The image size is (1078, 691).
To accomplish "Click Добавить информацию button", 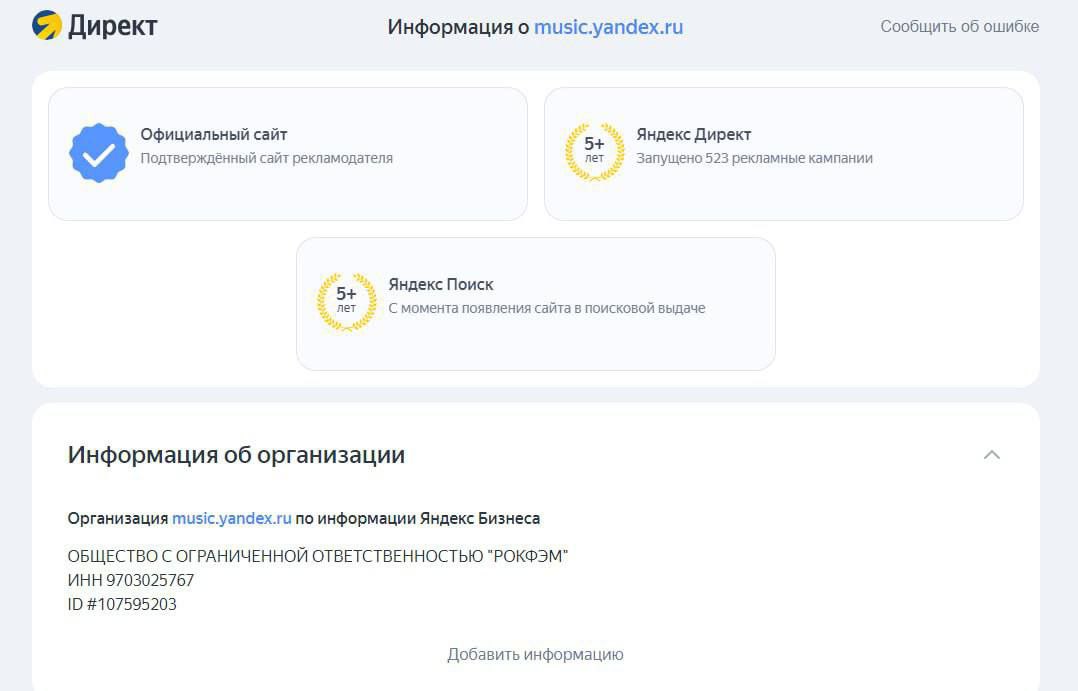I will (x=535, y=654).
